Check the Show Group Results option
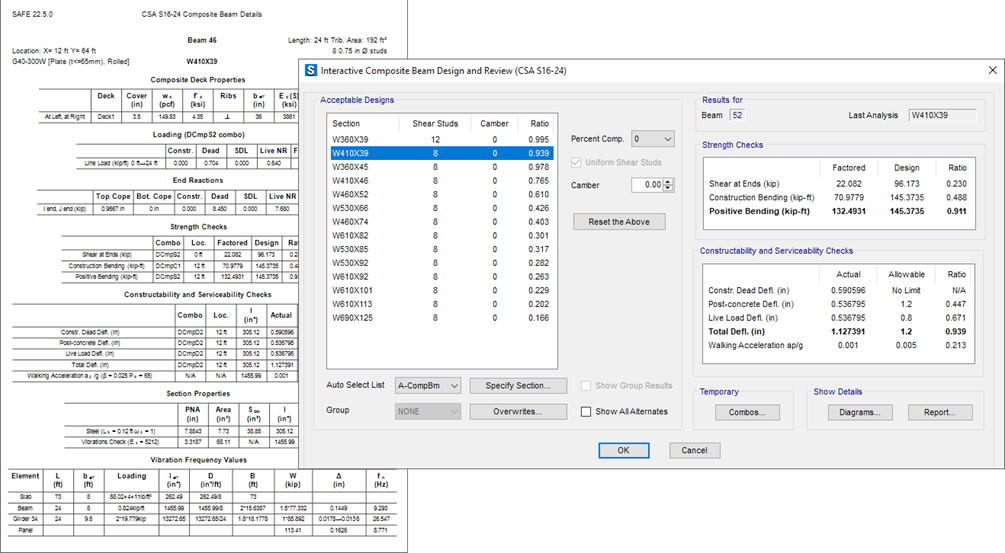1005x553 pixels. coord(586,385)
